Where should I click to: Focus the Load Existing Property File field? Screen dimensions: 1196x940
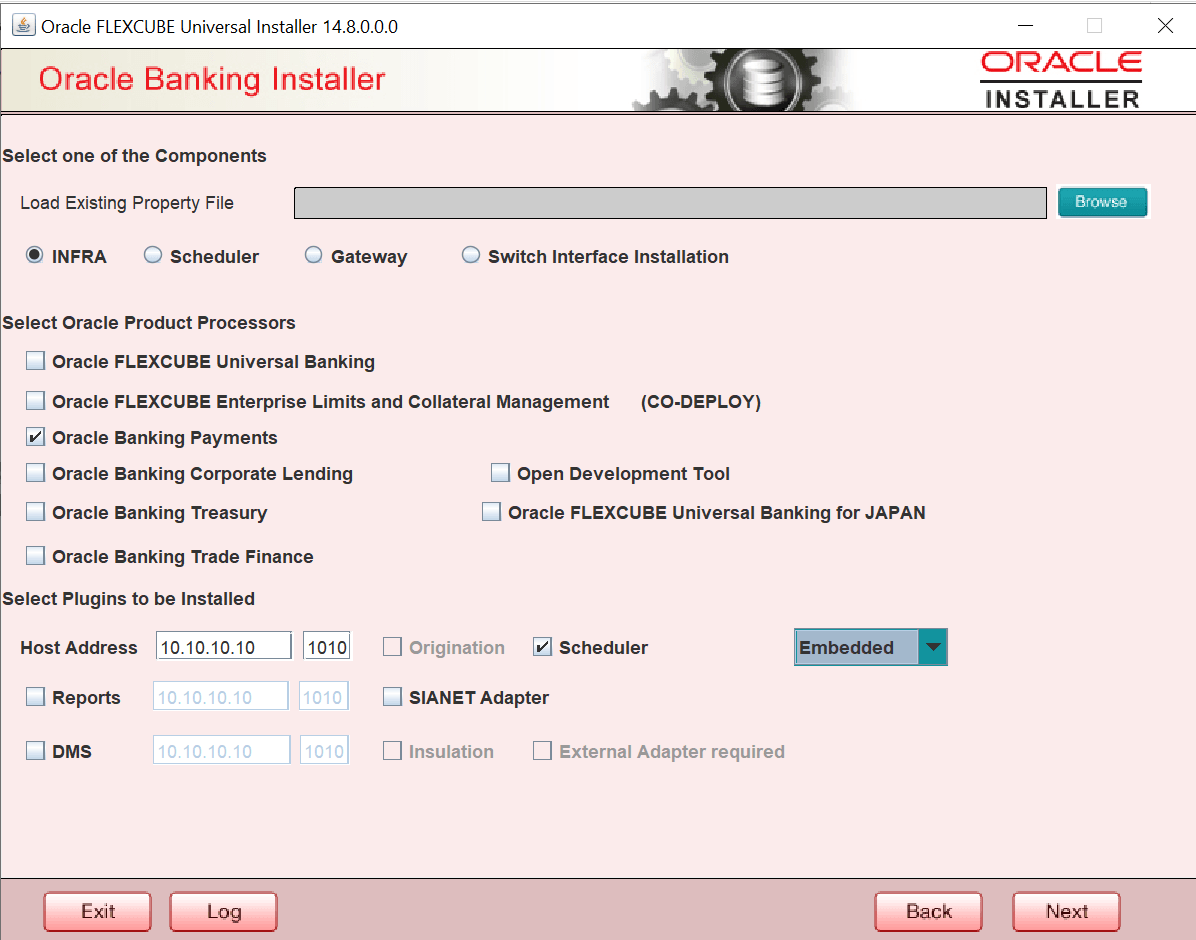click(x=670, y=203)
